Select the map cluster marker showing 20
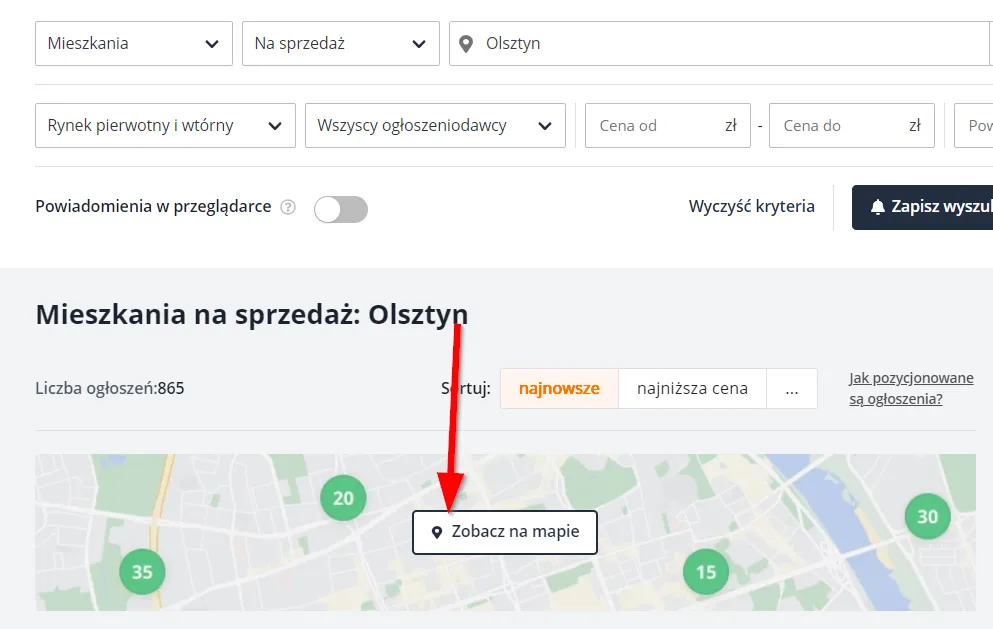993x629 pixels. tap(342, 497)
